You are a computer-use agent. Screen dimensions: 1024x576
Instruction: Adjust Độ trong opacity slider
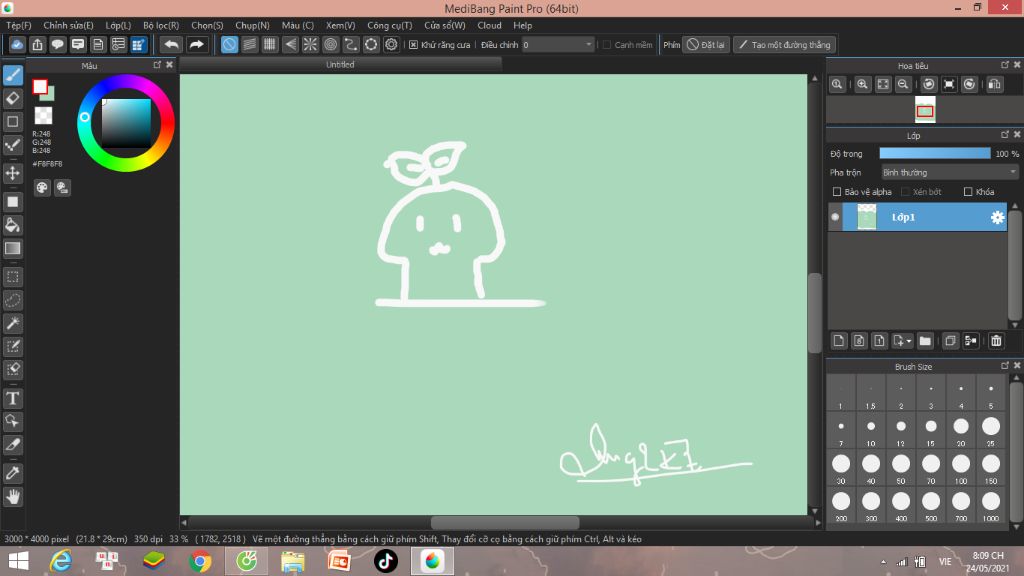coord(935,153)
